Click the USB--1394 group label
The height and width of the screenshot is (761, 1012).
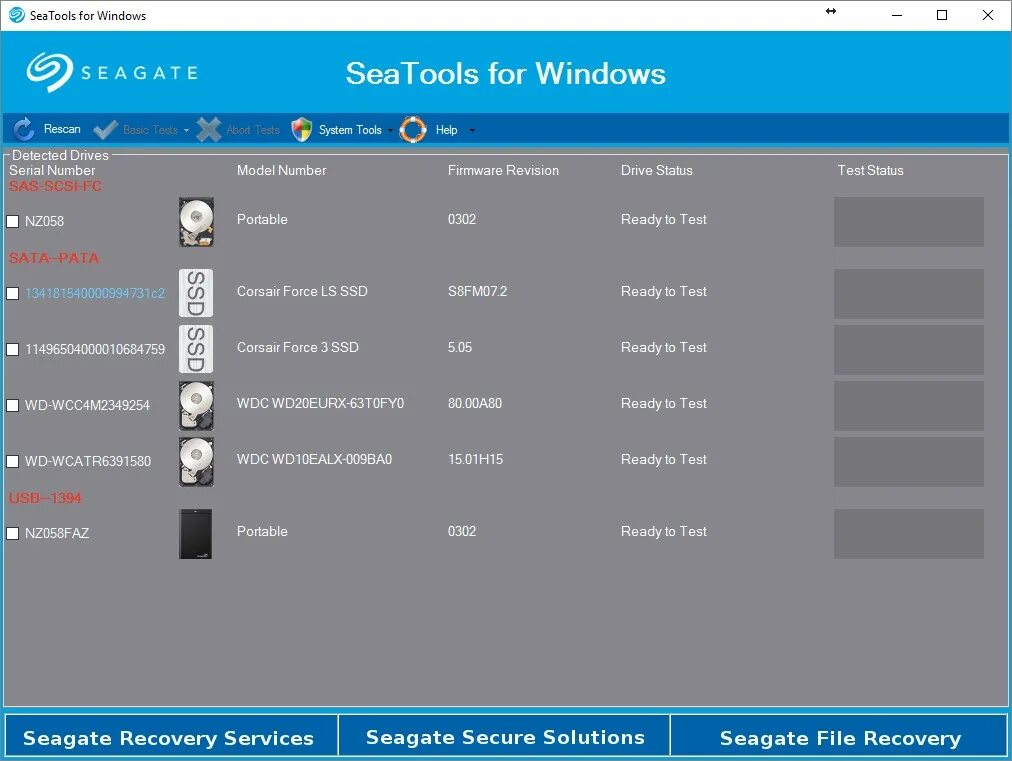point(45,498)
